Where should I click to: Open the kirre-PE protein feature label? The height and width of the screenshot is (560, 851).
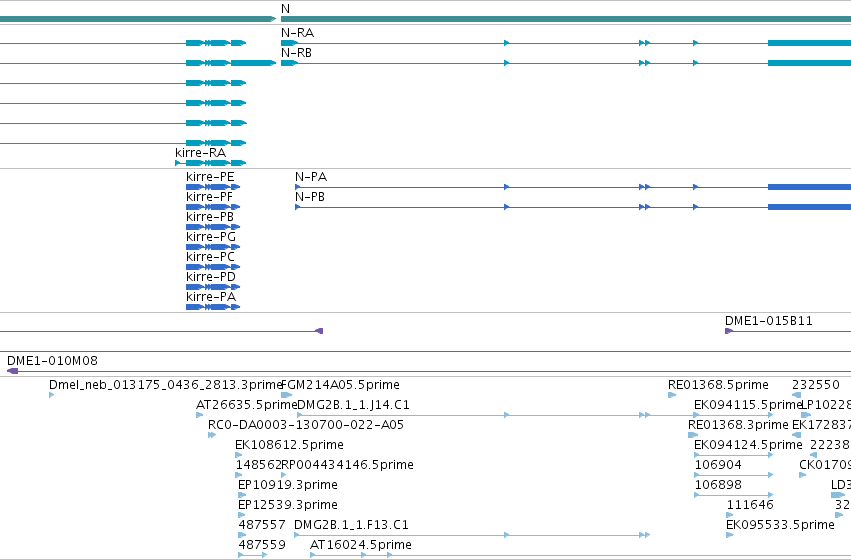(210, 177)
